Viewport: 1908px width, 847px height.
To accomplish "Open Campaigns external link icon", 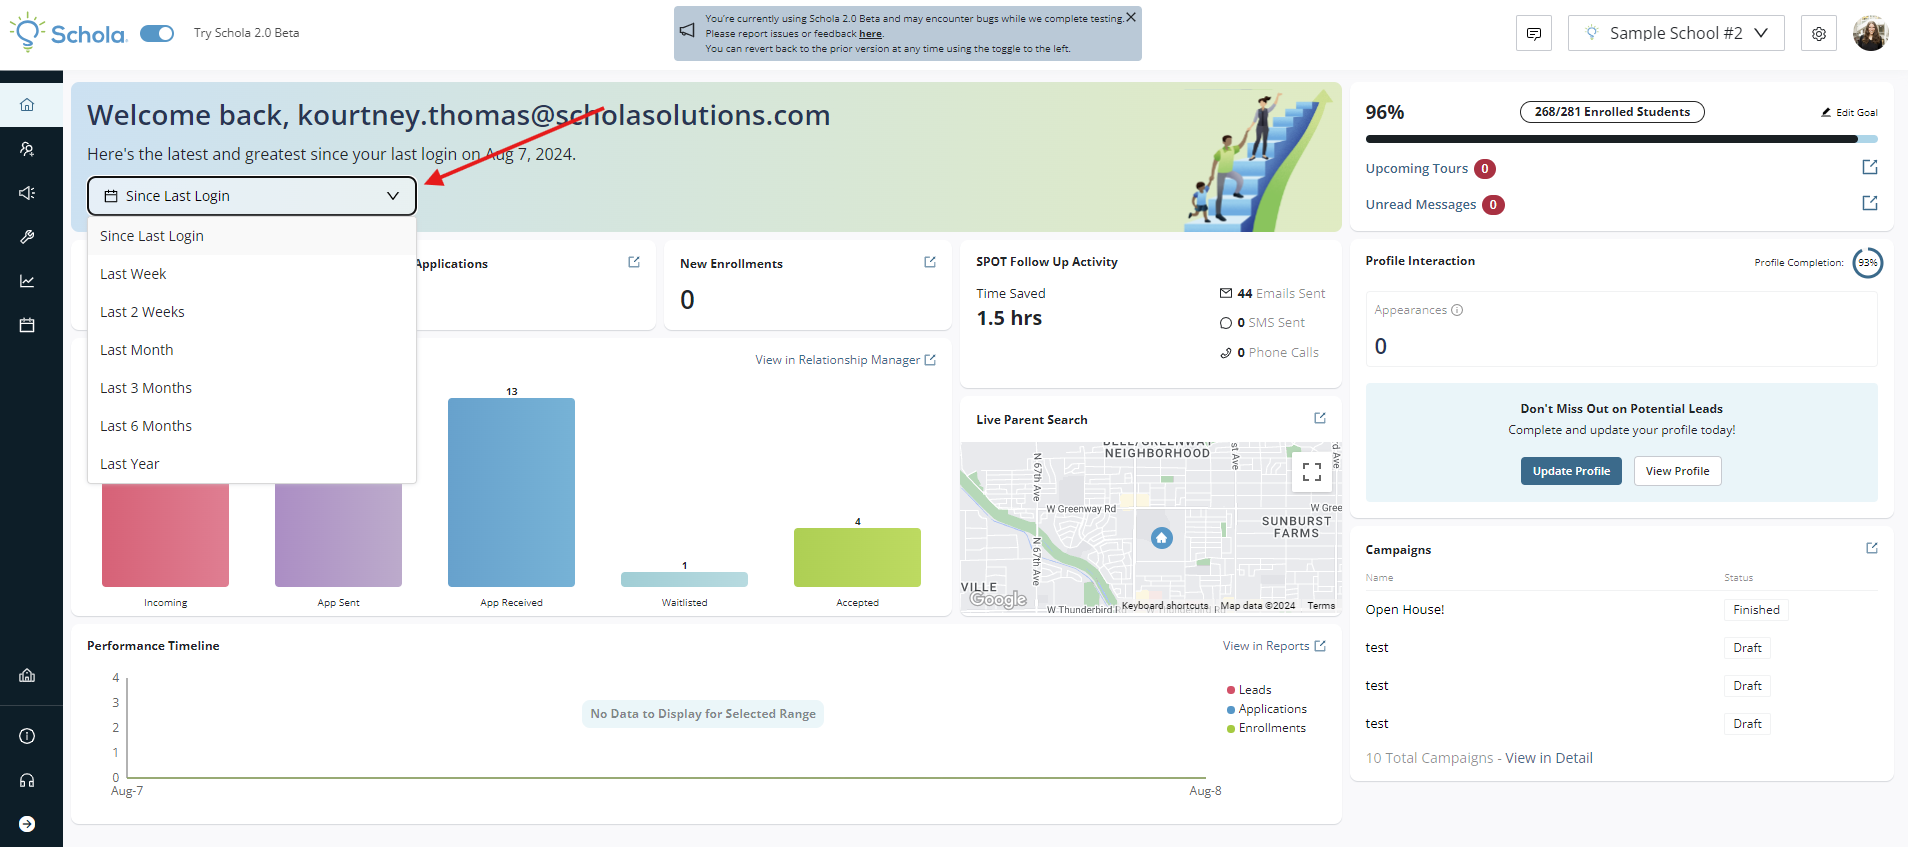I will 1872,548.
